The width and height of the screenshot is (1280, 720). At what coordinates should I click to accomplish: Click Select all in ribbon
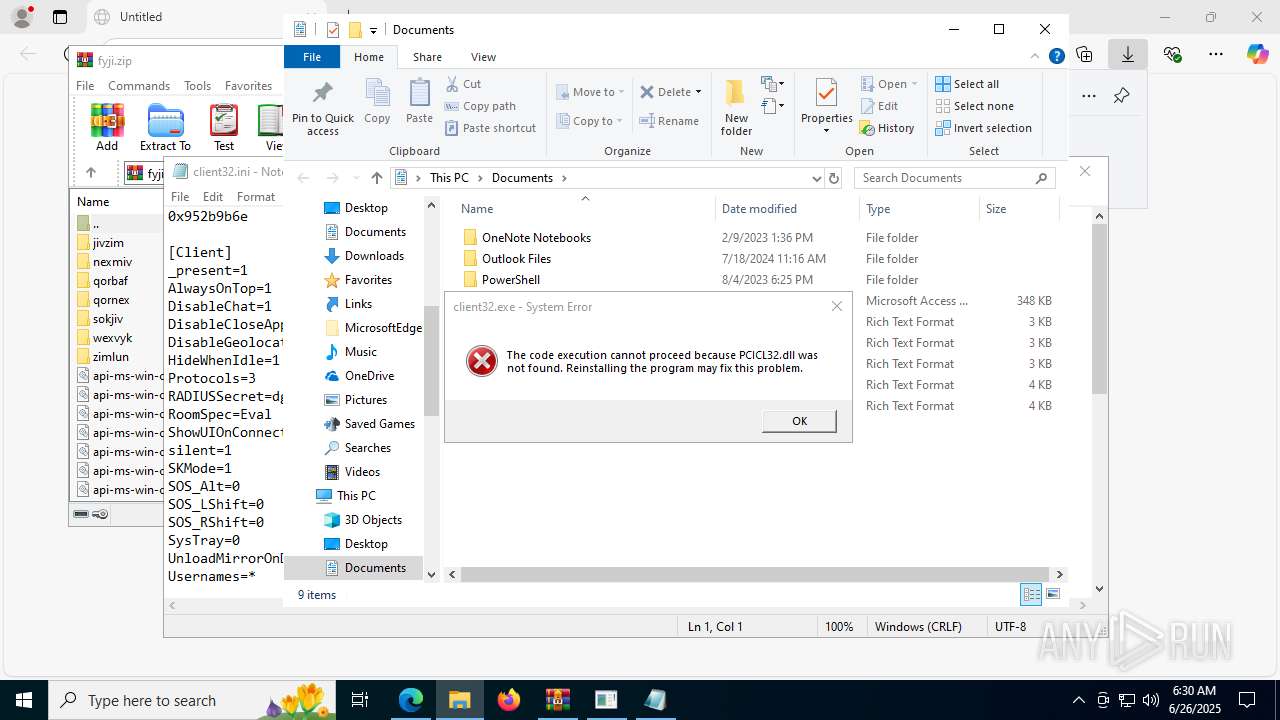tap(967, 84)
